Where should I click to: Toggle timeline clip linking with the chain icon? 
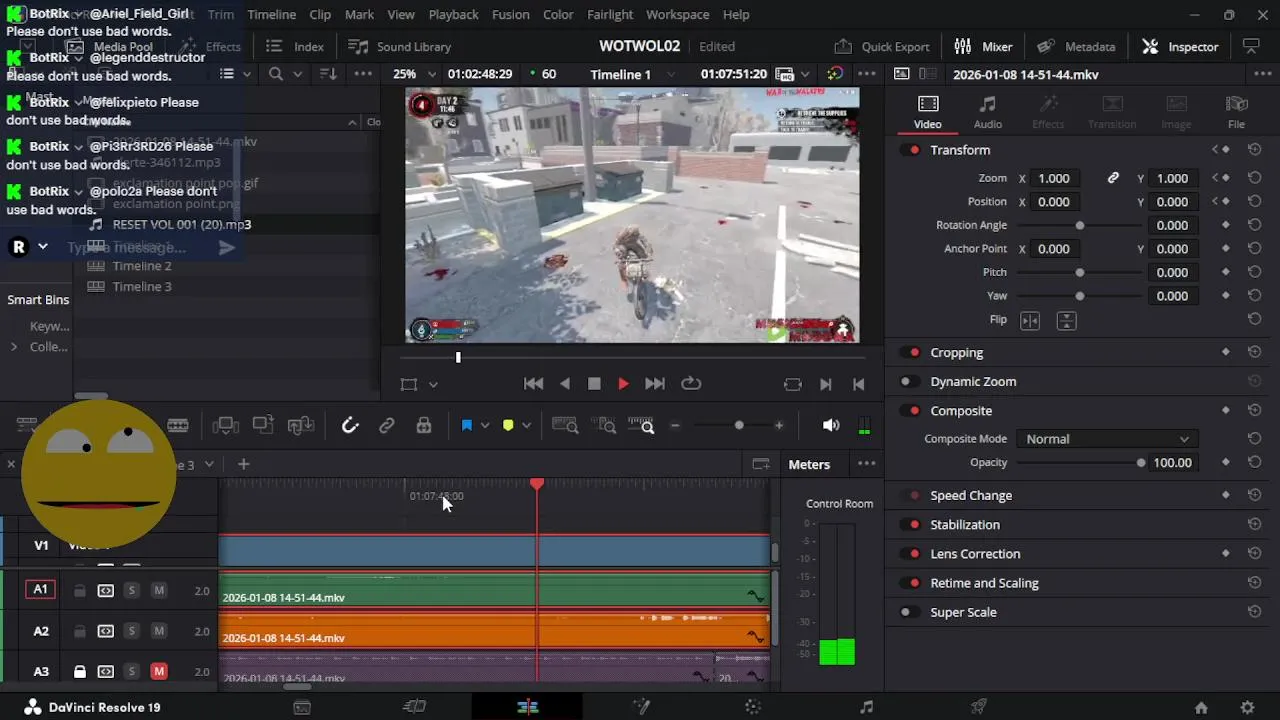tap(387, 426)
